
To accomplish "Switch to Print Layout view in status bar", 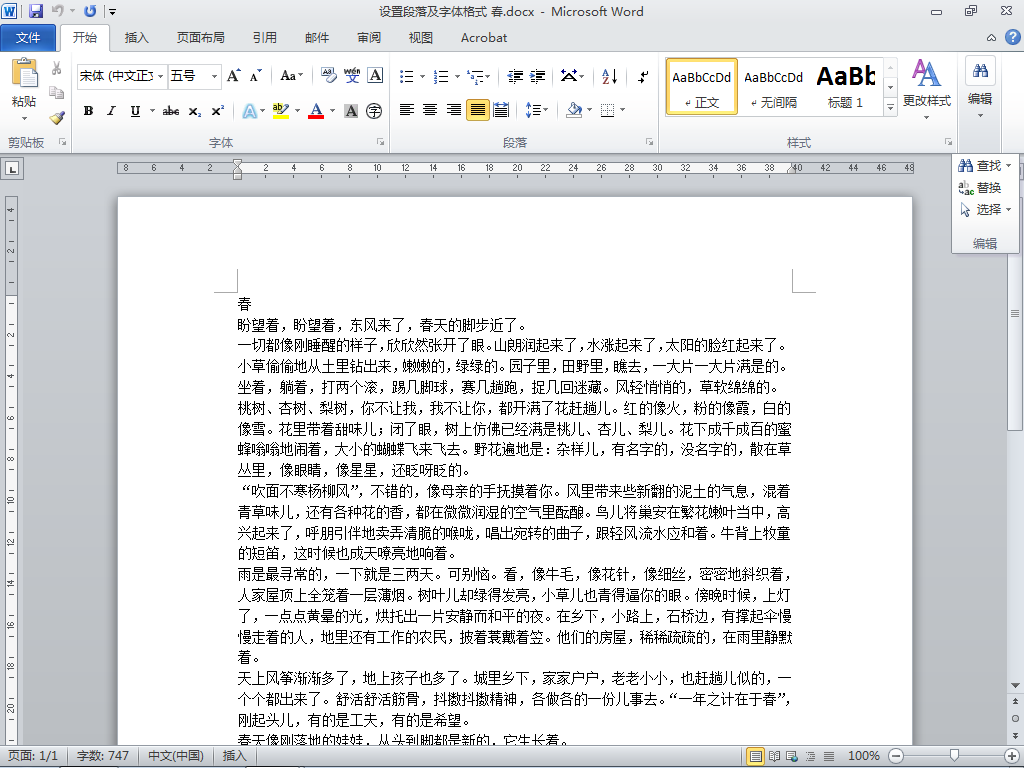I will click(756, 756).
